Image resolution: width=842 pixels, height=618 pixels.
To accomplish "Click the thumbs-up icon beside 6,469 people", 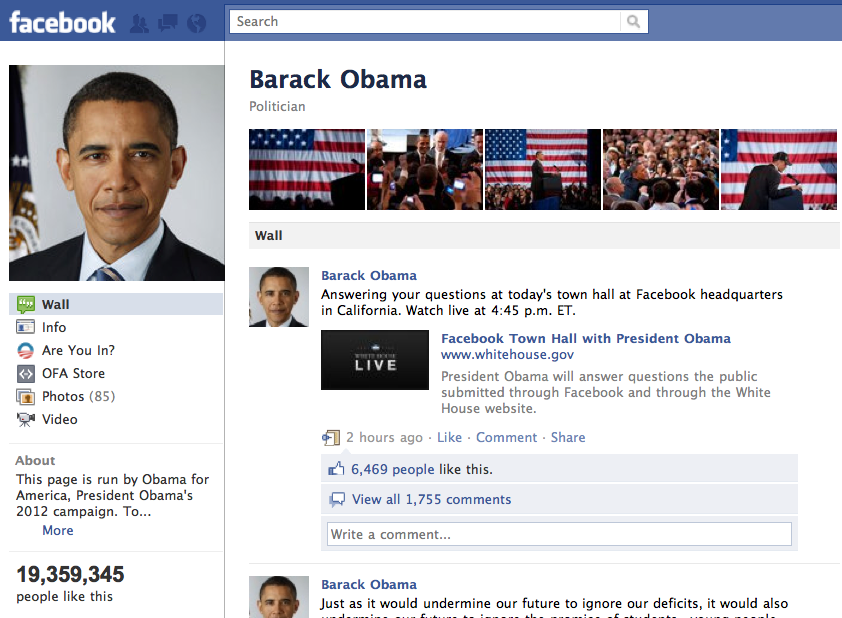I will pyautogui.click(x=337, y=469).
